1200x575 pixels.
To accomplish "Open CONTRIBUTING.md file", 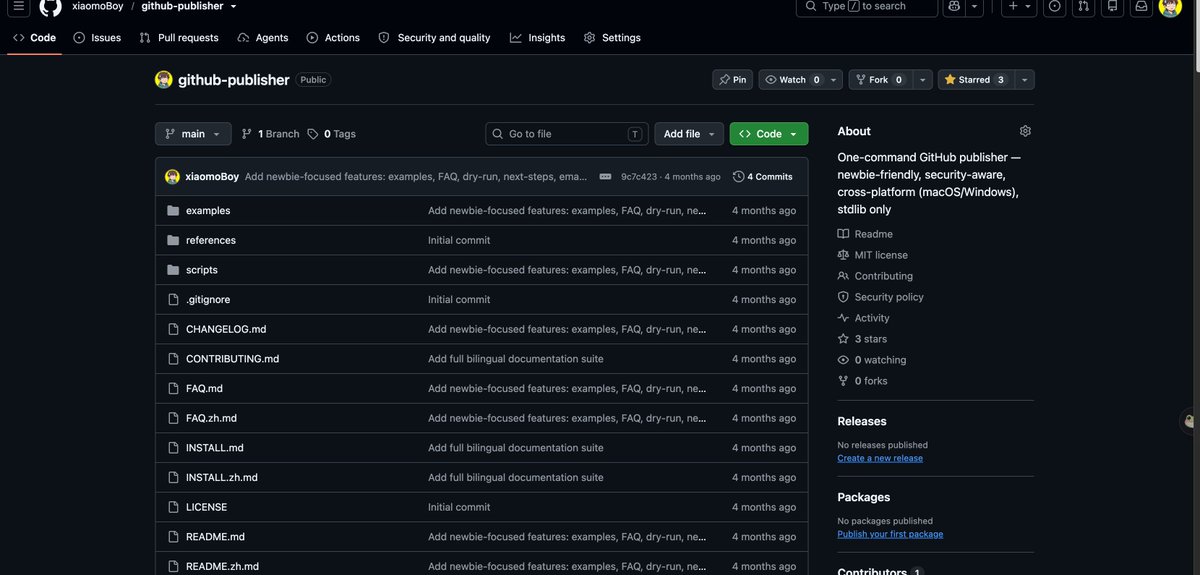I will pyautogui.click(x=232, y=359).
